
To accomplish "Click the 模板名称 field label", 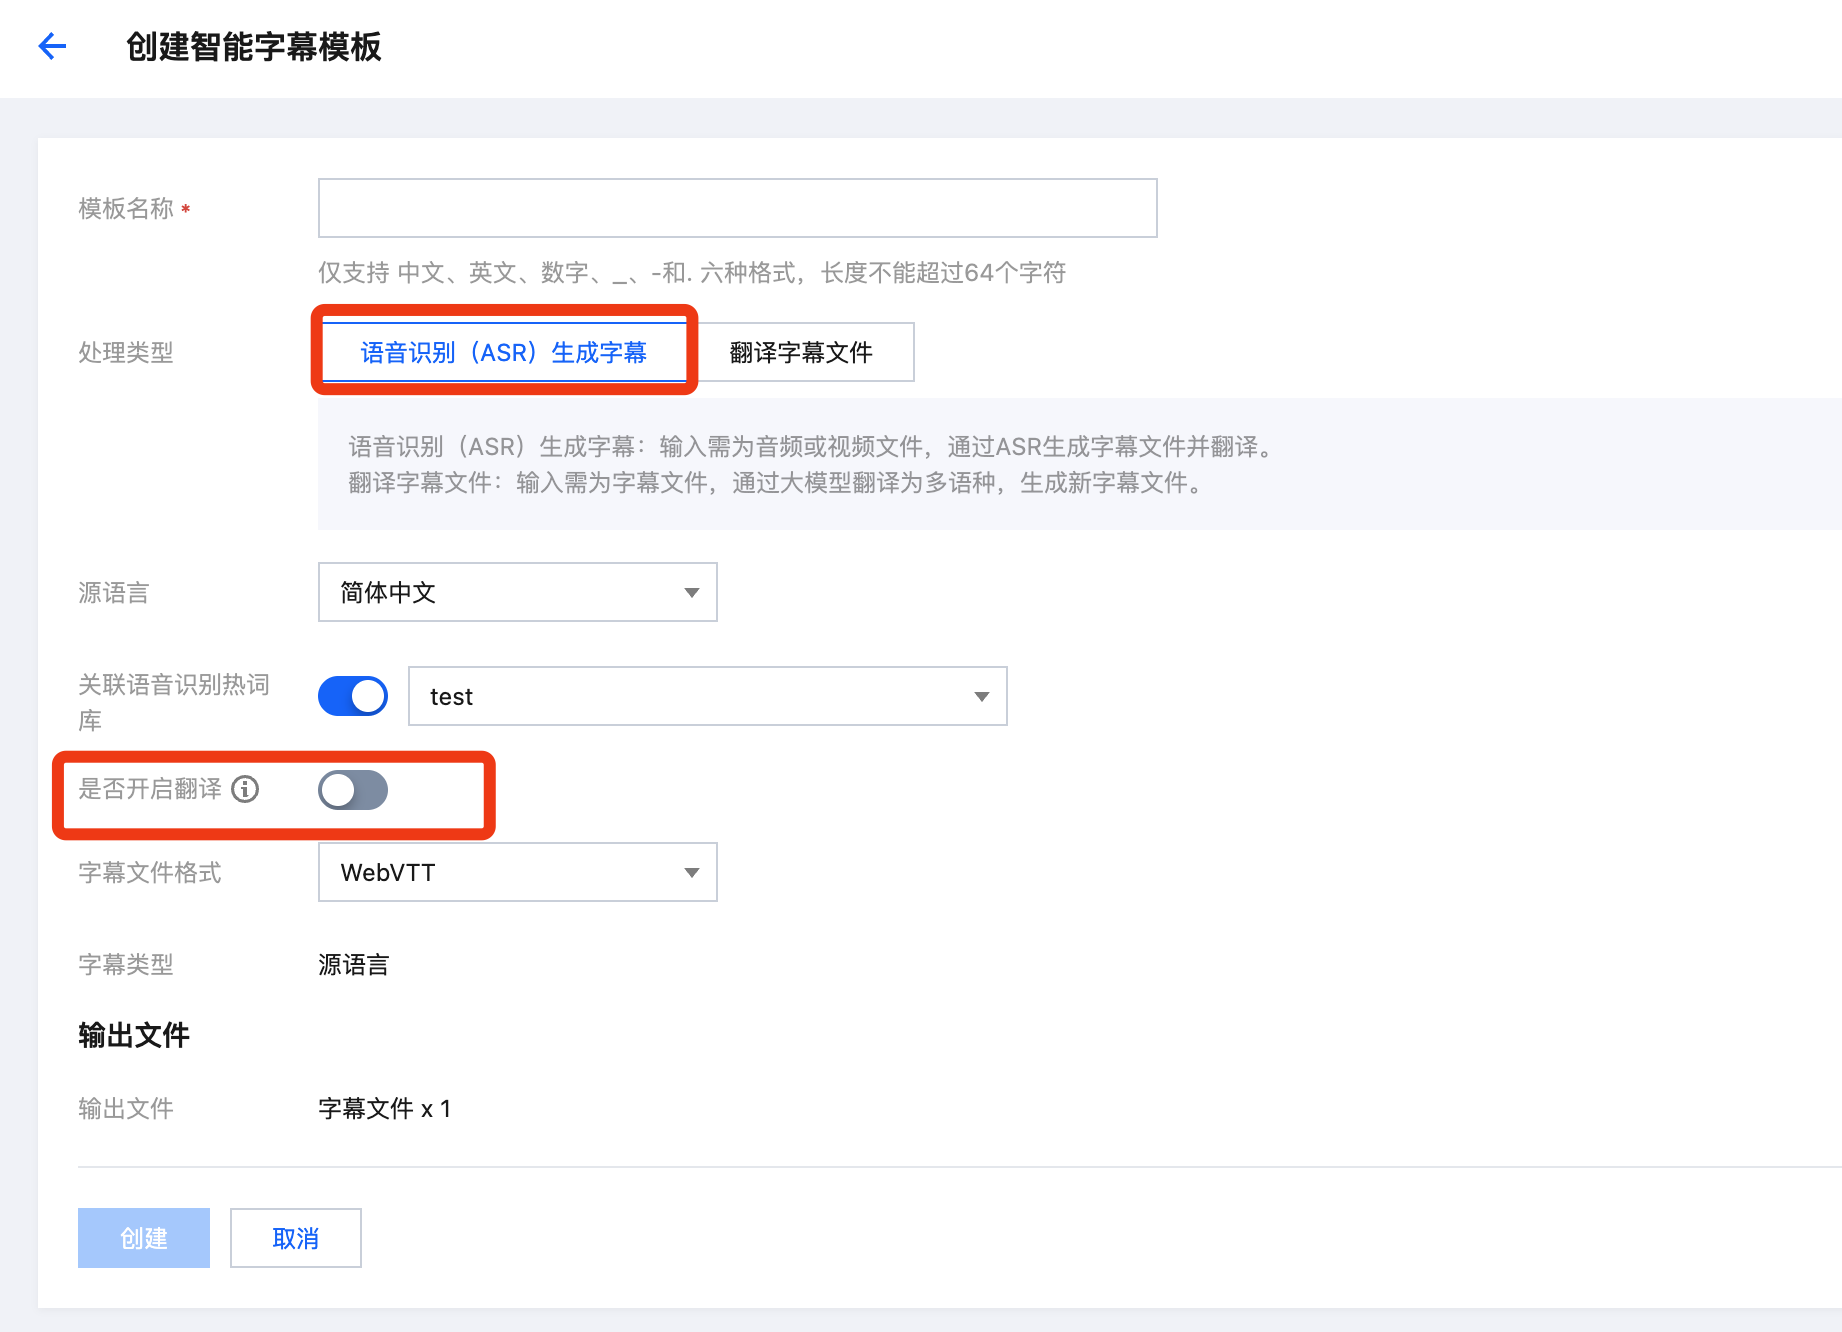I will point(126,208).
